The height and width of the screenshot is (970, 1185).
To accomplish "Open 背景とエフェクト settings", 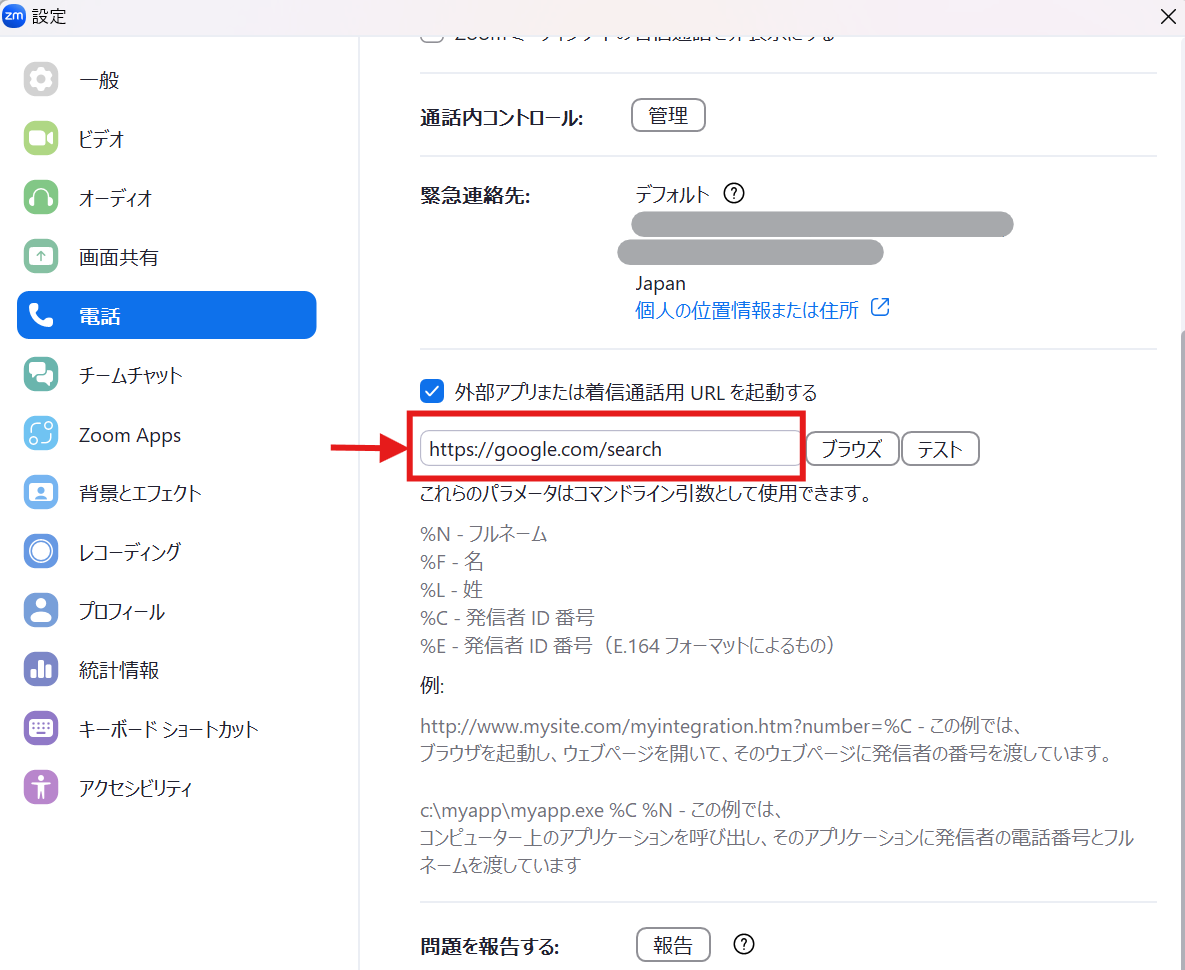I will (x=166, y=493).
